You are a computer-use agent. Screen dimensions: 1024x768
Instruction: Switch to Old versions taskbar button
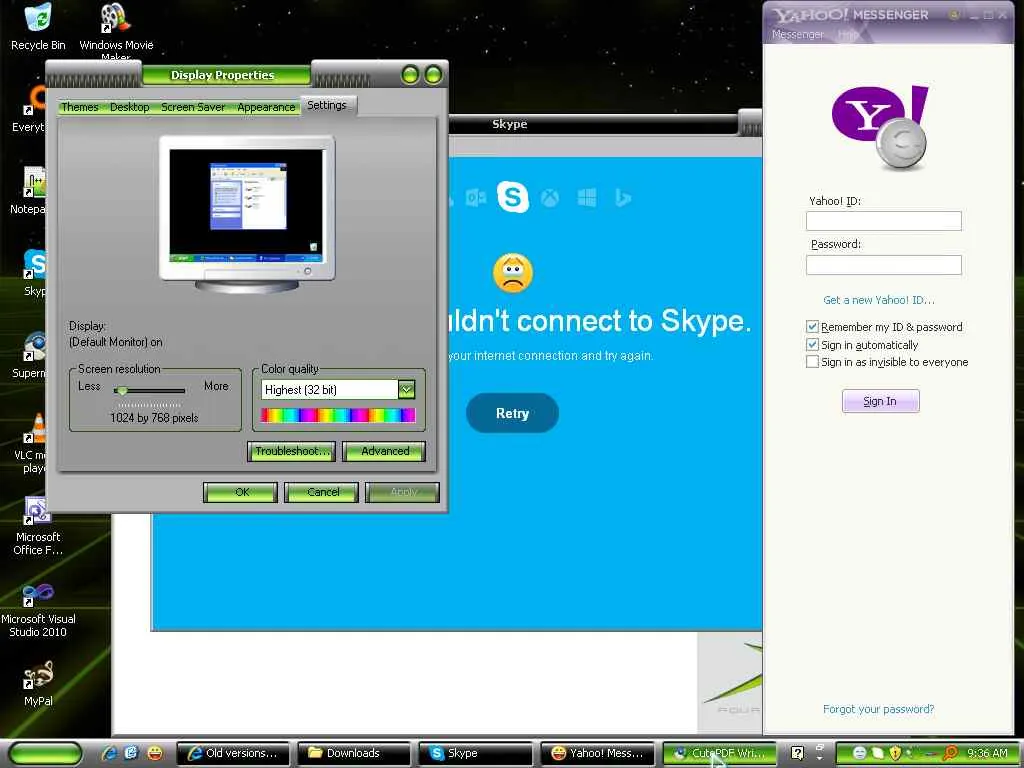[x=234, y=754]
